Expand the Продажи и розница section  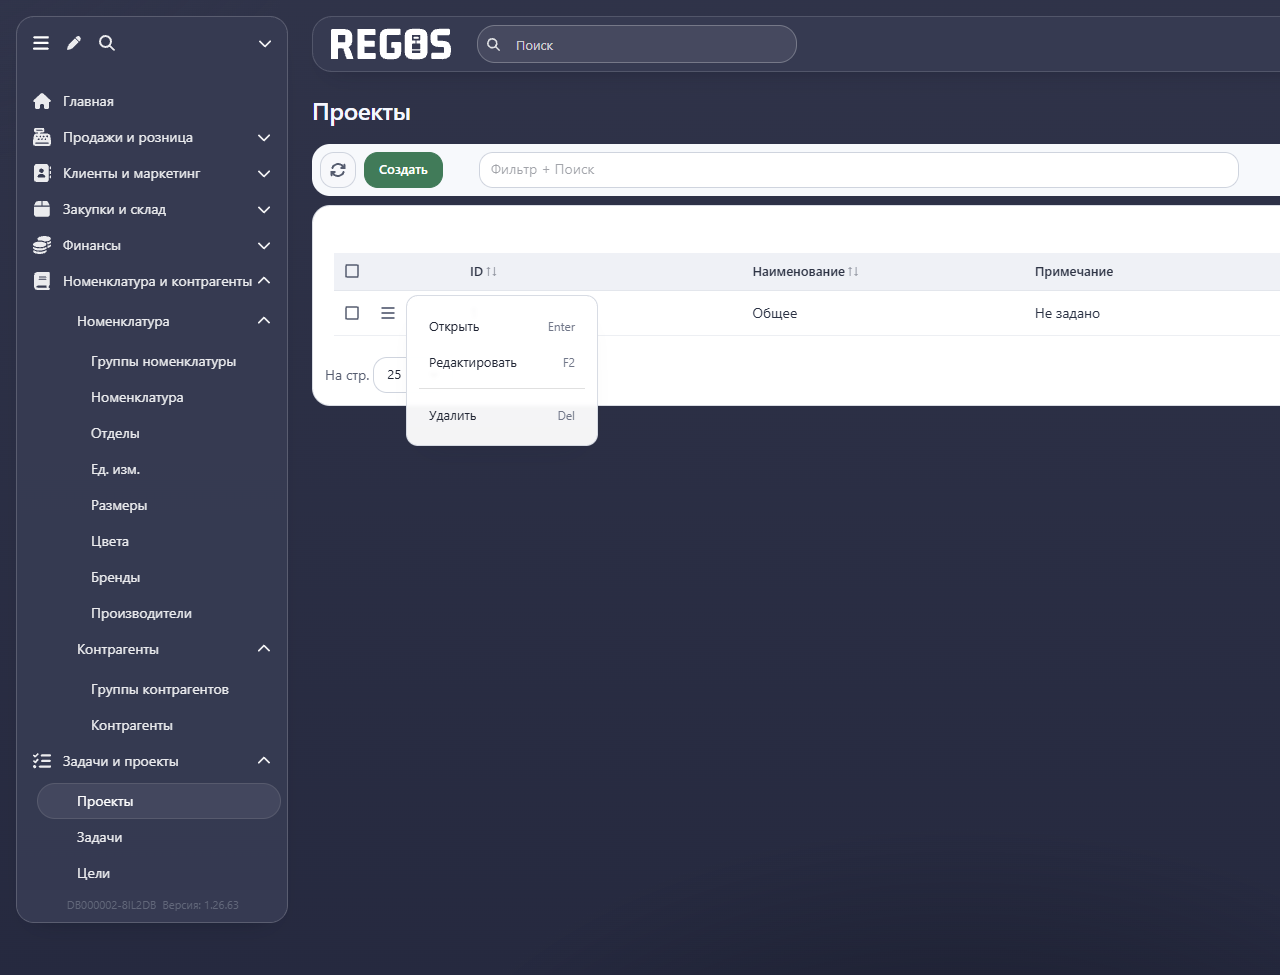coord(264,137)
